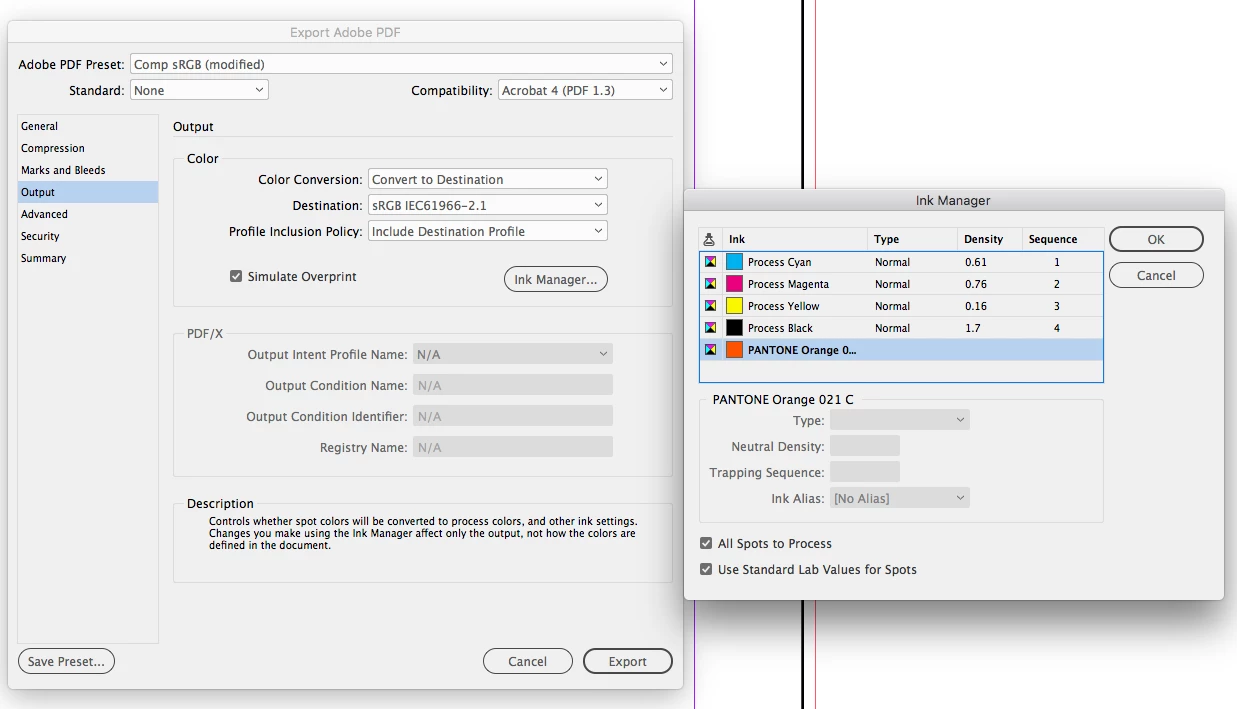Select the Compression section
Viewport: 1237px width, 709px height.
pos(88,148)
